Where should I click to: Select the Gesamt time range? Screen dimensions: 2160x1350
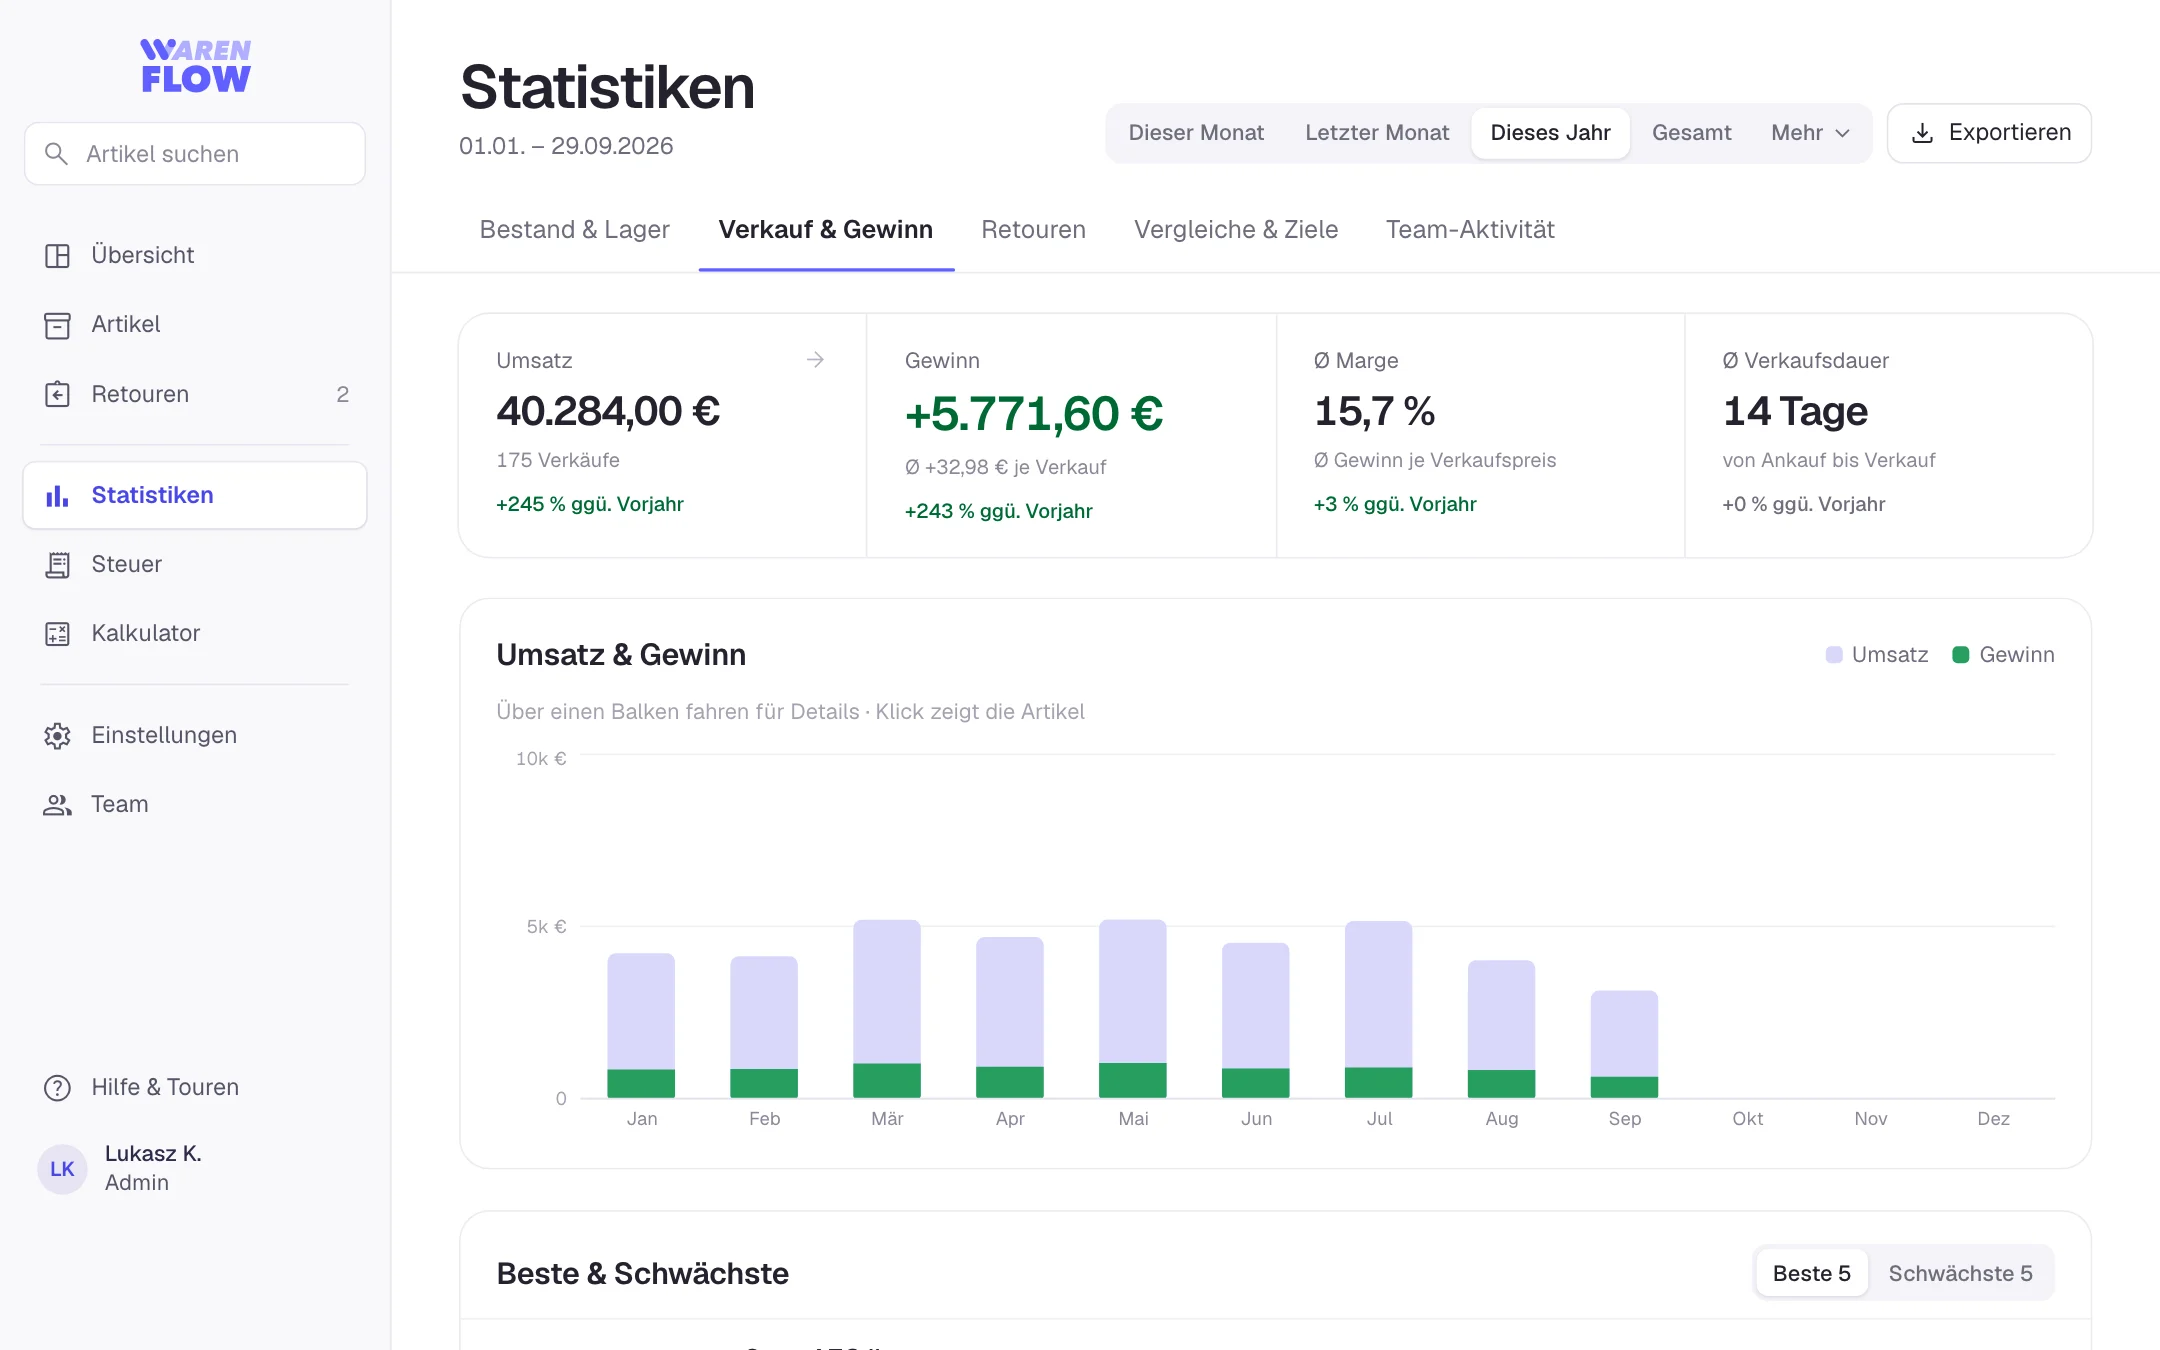(x=1691, y=133)
